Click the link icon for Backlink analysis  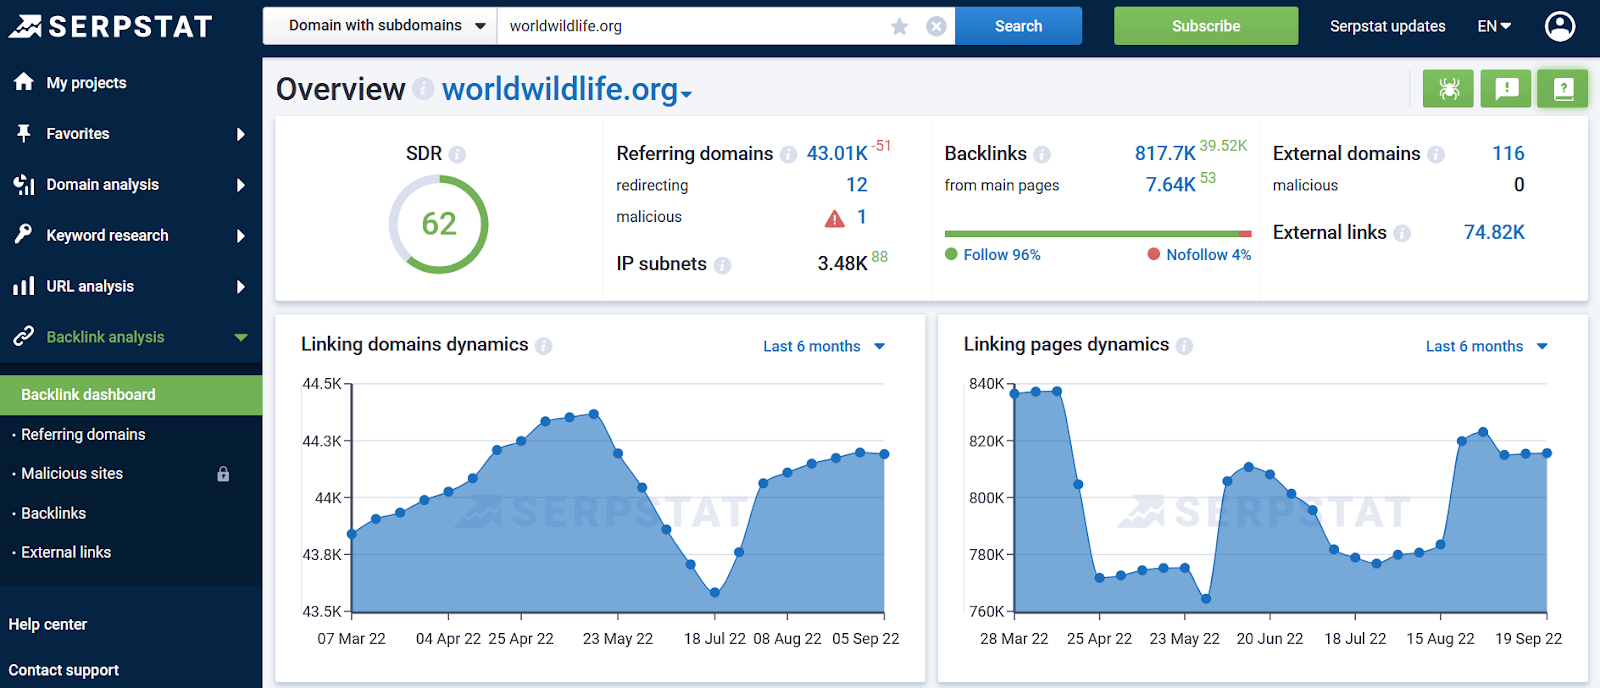[24, 337]
